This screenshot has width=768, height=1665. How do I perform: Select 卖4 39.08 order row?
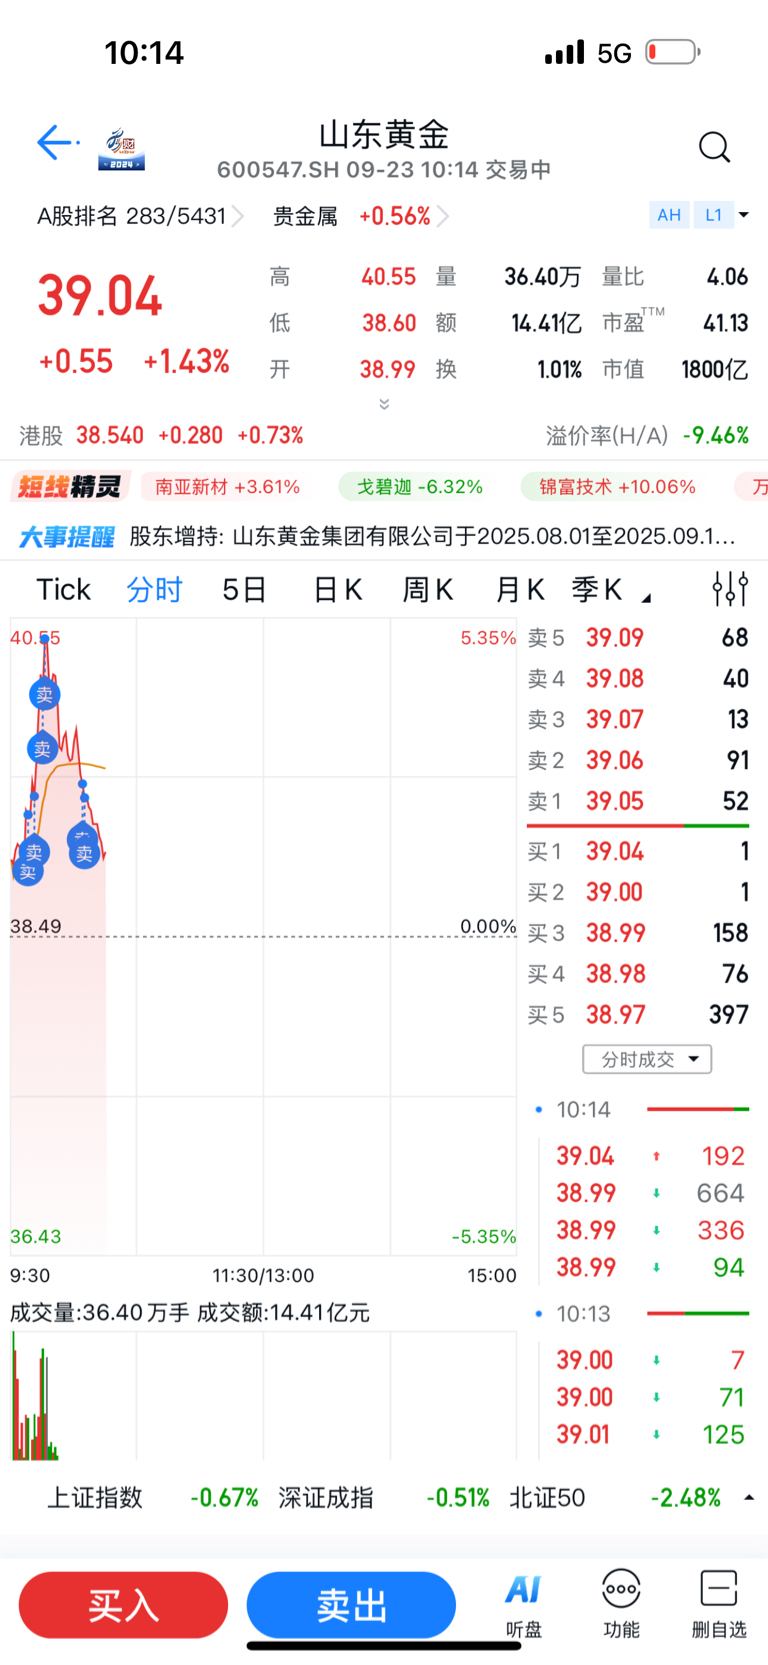638,679
